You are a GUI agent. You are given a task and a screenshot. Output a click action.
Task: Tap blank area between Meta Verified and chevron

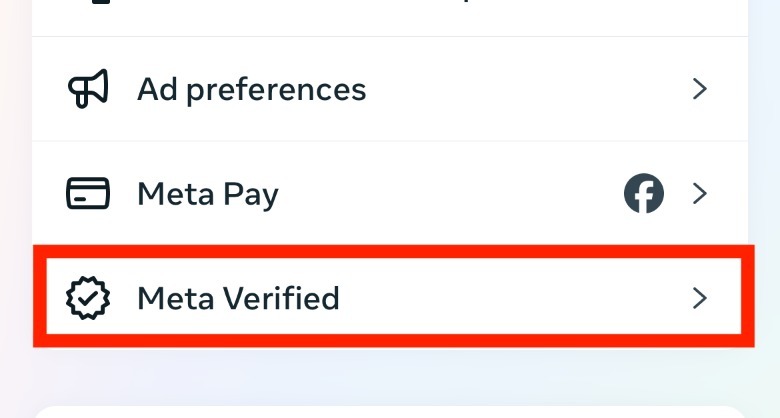click(510, 298)
